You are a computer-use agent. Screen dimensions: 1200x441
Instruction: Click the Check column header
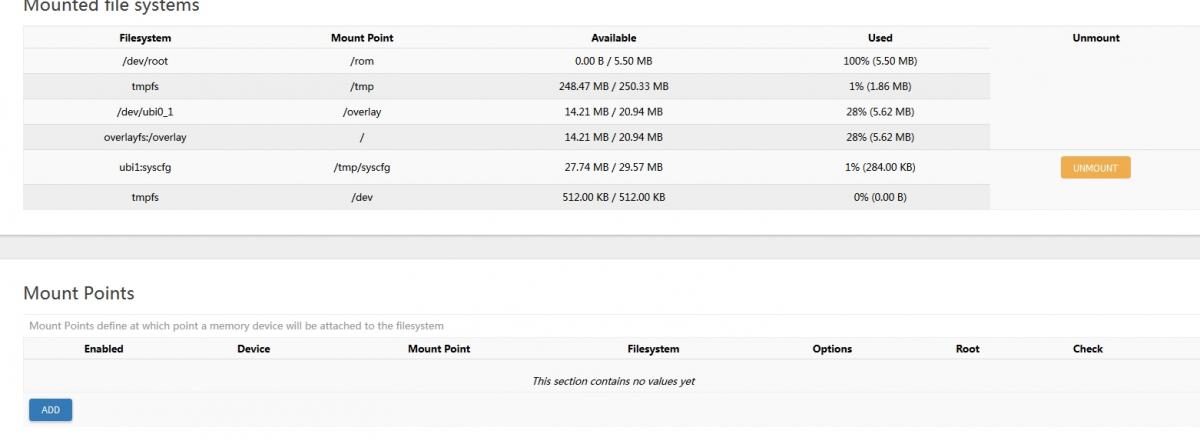pyautogui.click(x=1088, y=349)
